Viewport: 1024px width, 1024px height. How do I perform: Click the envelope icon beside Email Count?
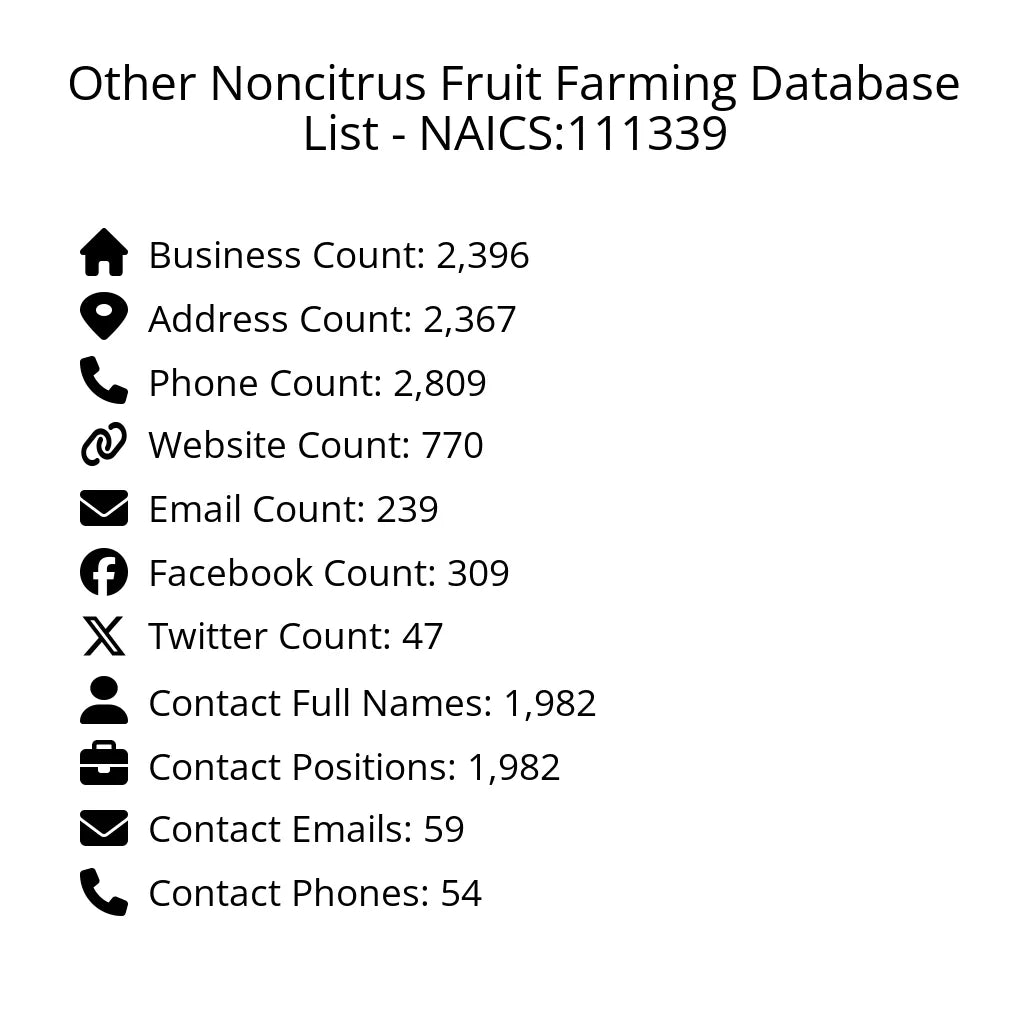click(x=104, y=509)
